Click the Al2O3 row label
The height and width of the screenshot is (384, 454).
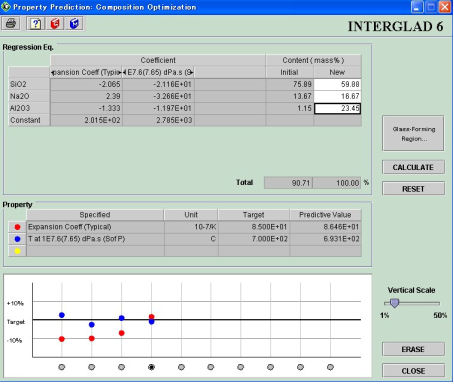pyautogui.click(x=29, y=108)
